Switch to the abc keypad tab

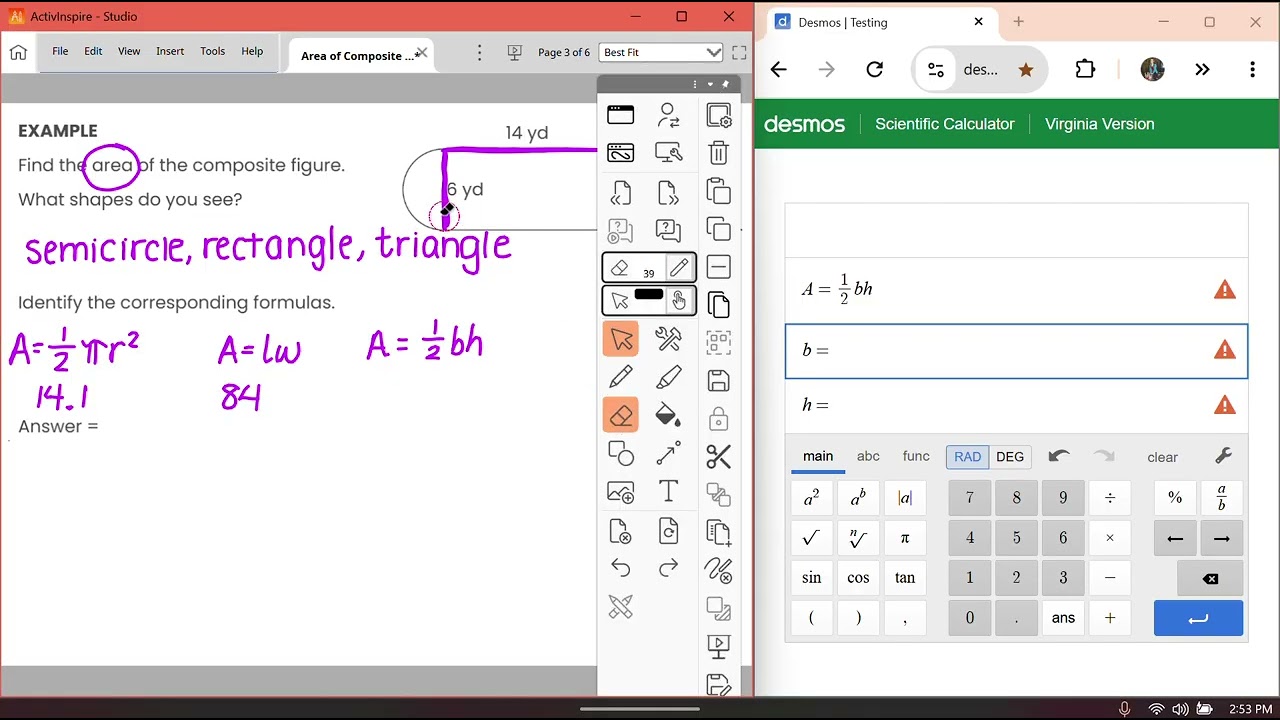click(868, 456)
